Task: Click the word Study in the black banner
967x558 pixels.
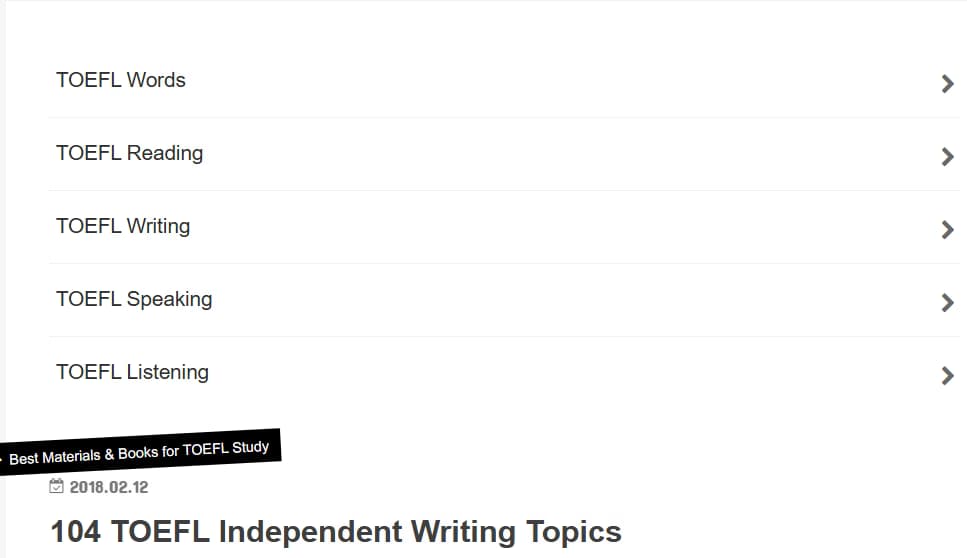Action: [251, 447]
